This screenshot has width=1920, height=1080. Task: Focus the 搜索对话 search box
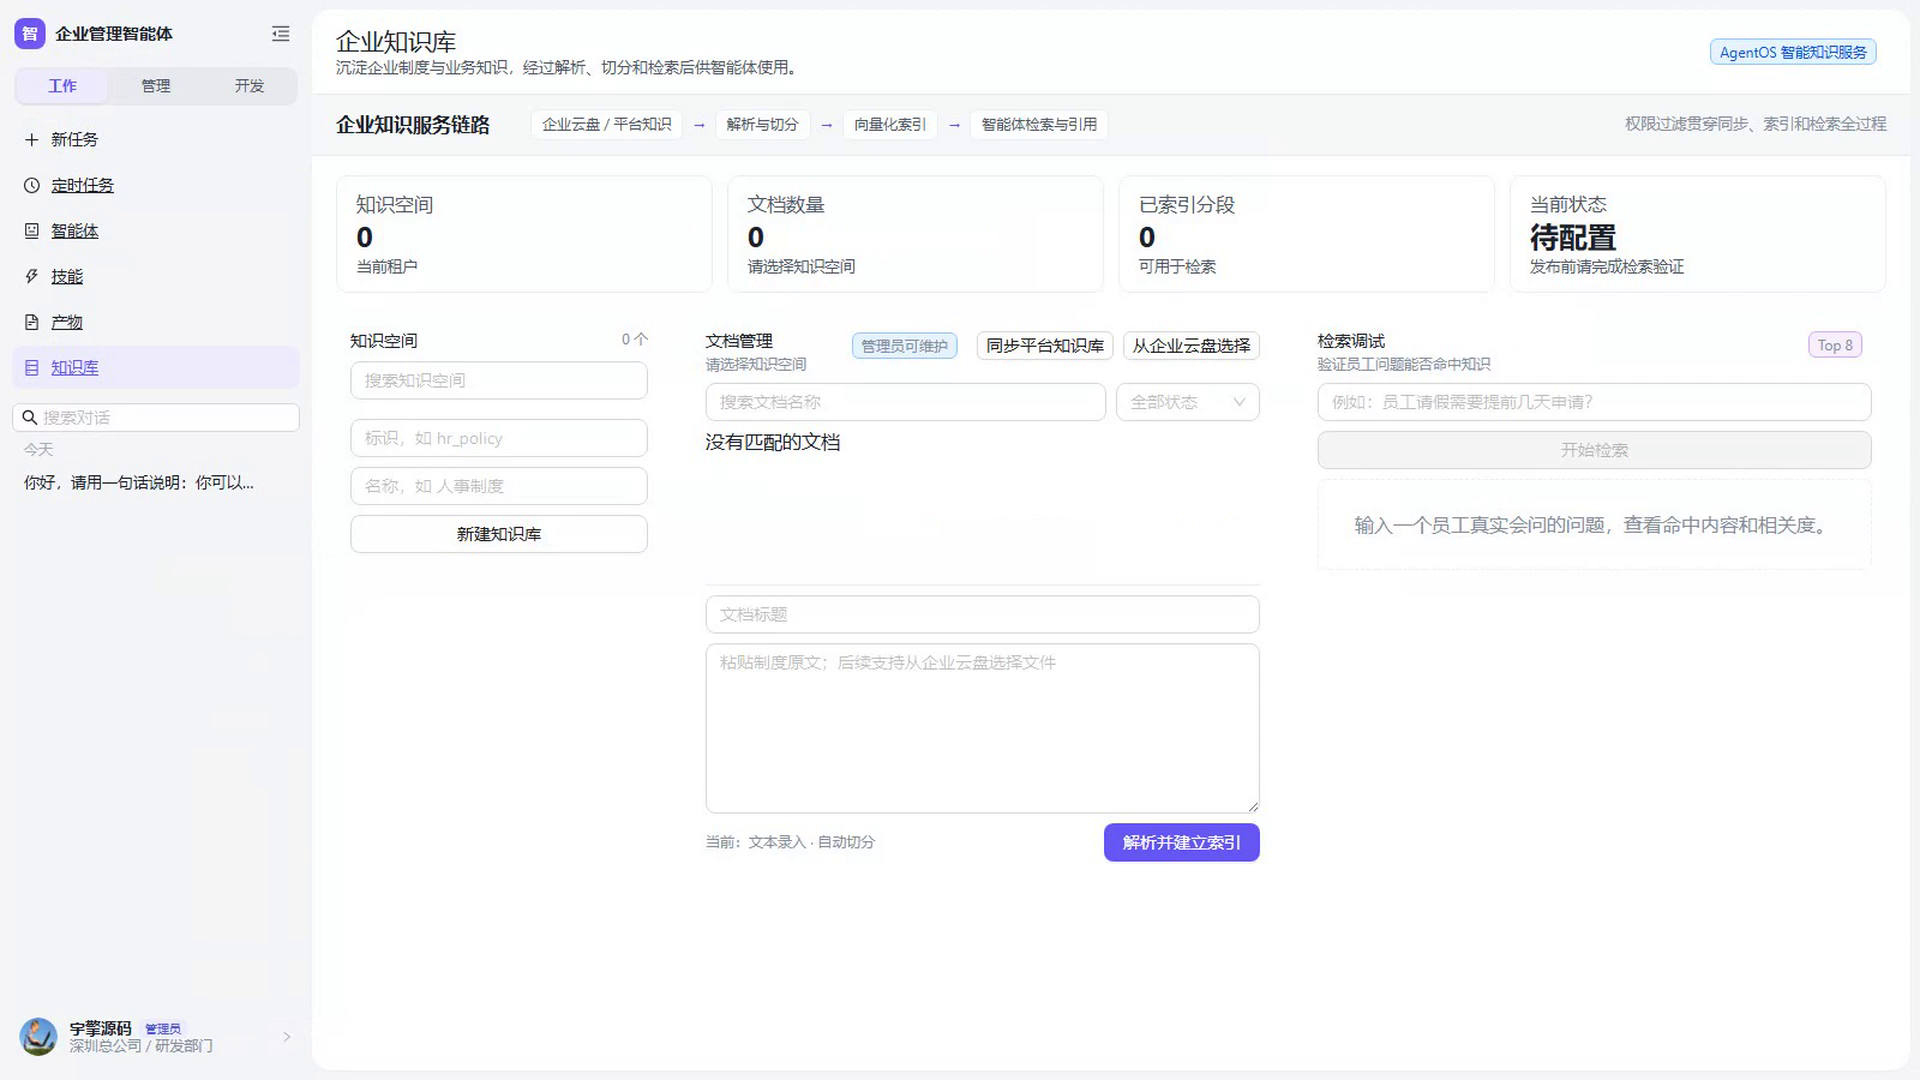click(x=156, y=418)
